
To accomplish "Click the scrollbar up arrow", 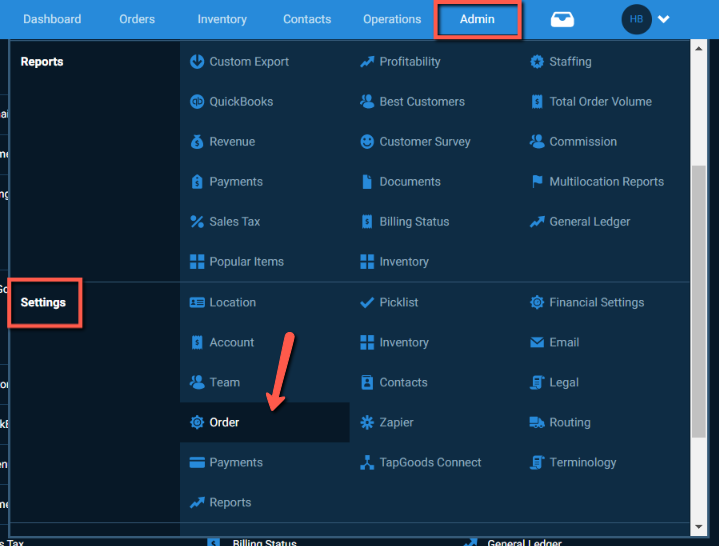I will (699, 48).
